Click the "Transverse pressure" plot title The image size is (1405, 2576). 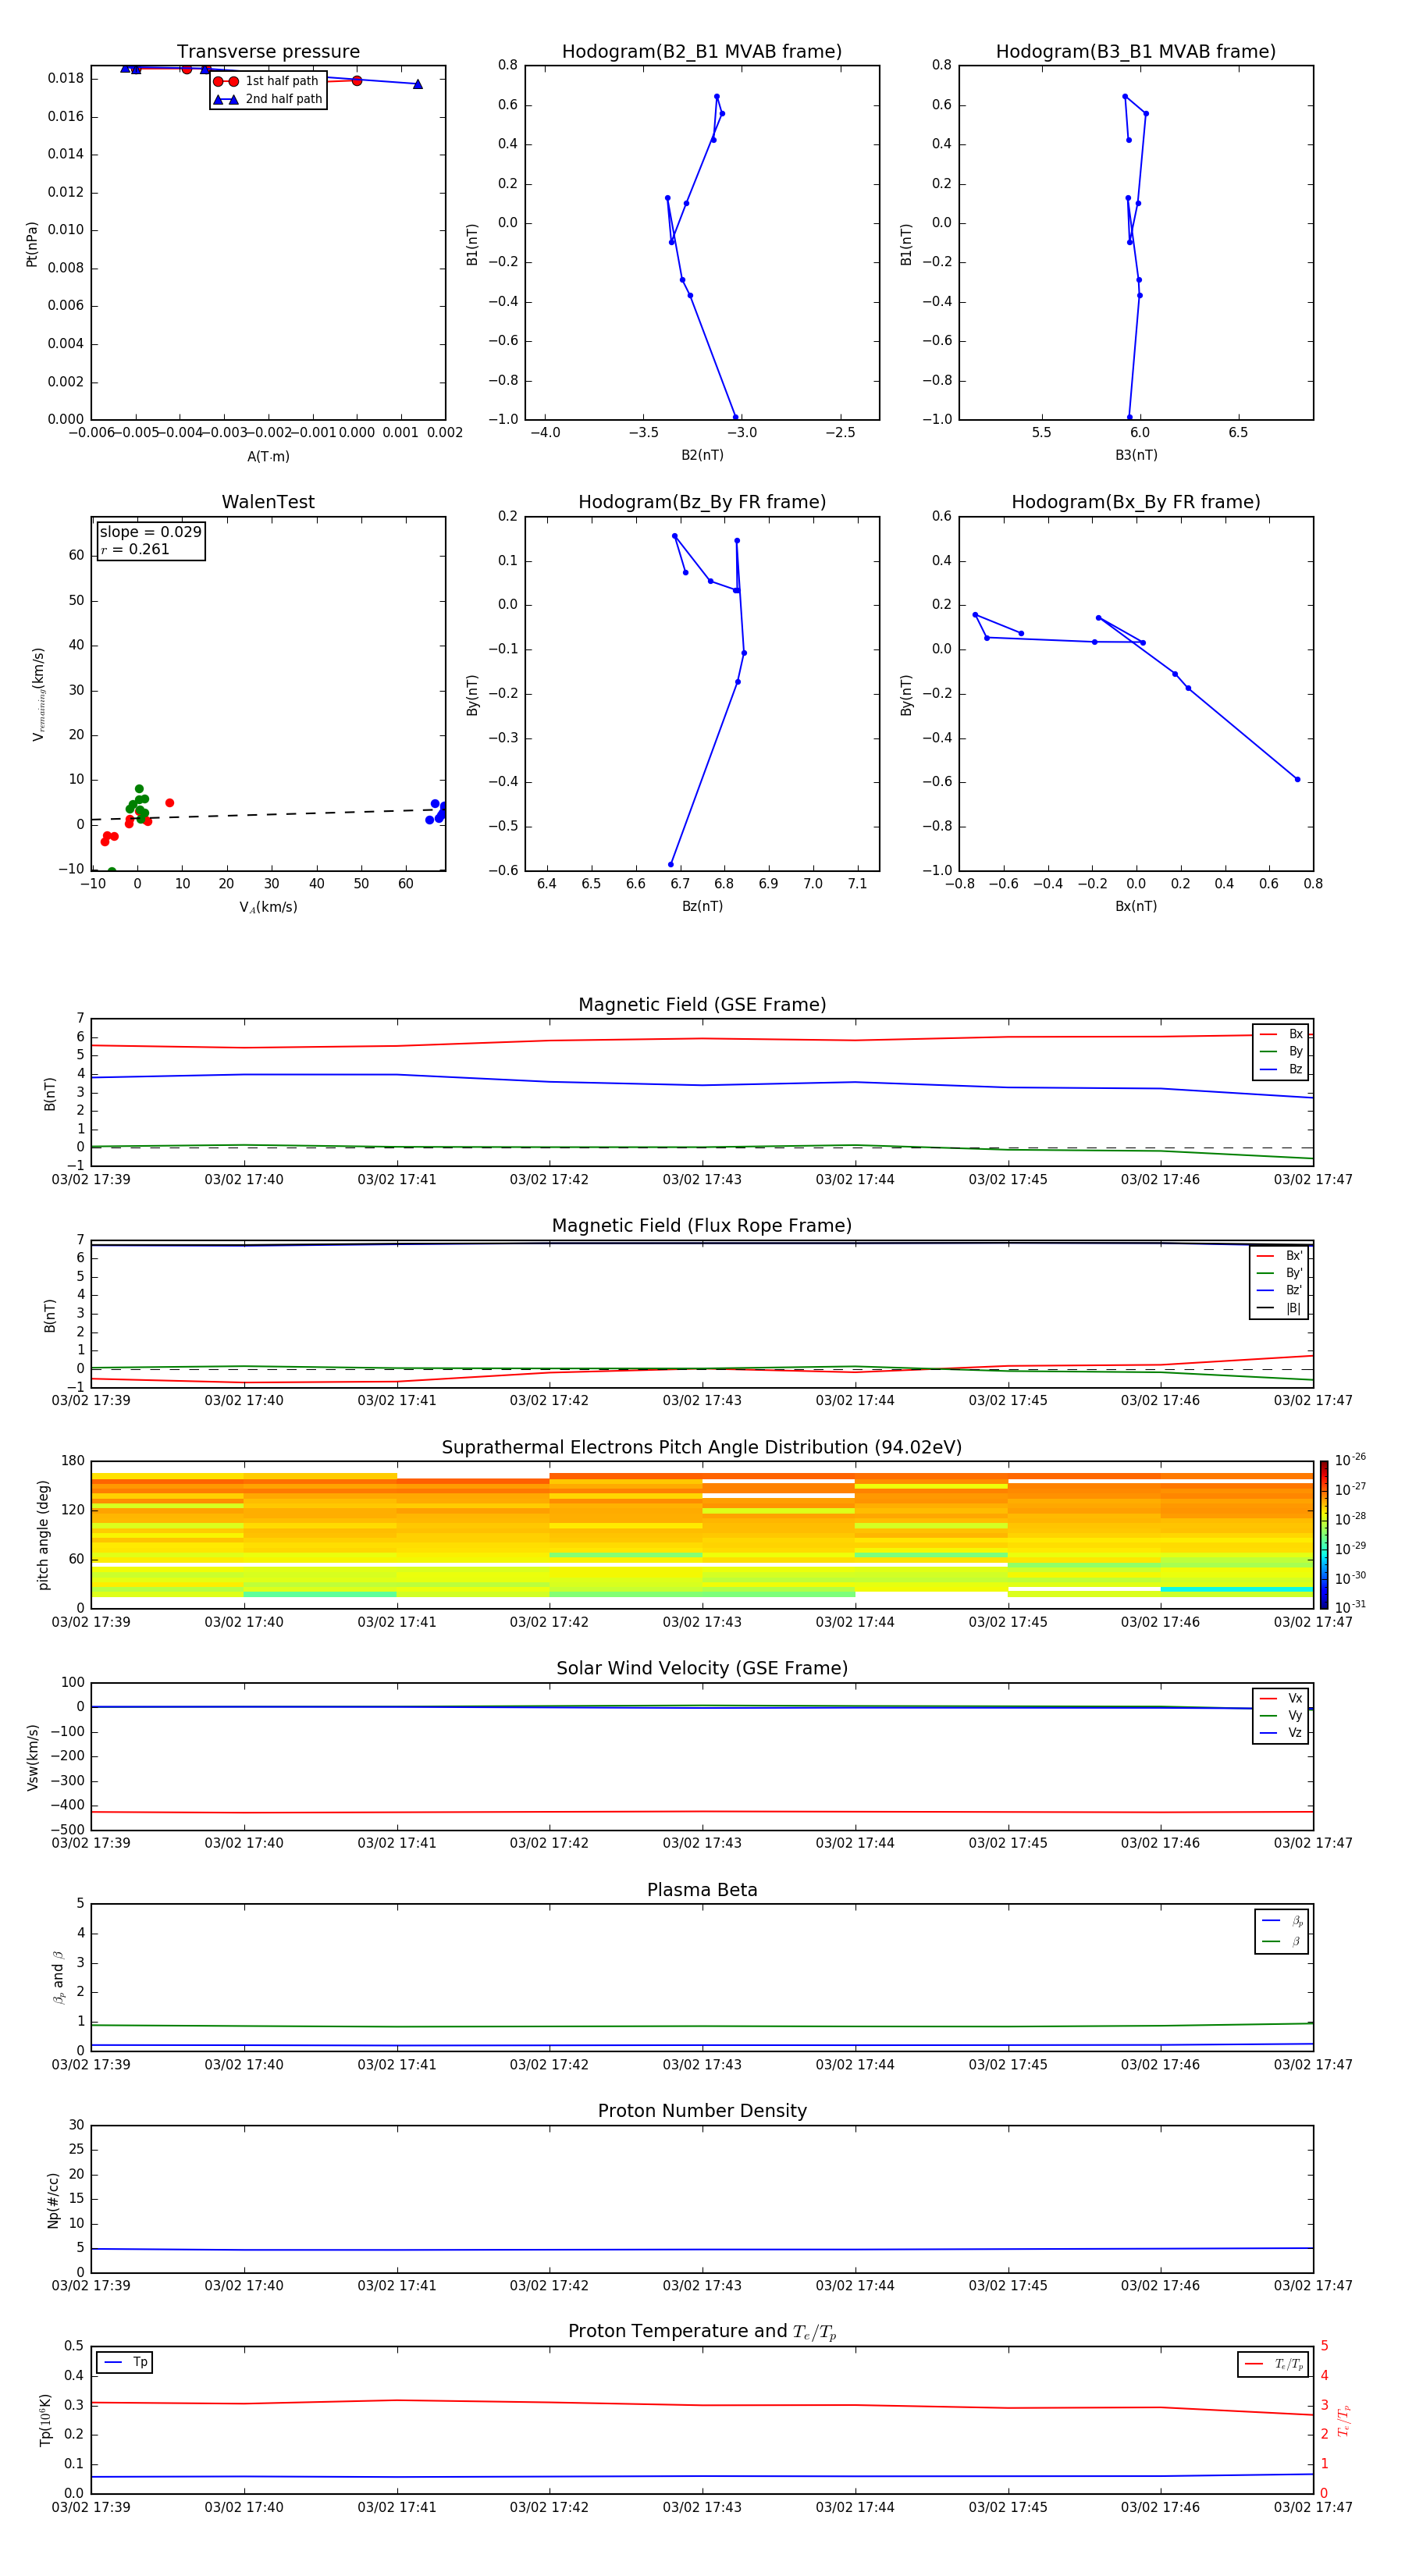pos(268,52)
